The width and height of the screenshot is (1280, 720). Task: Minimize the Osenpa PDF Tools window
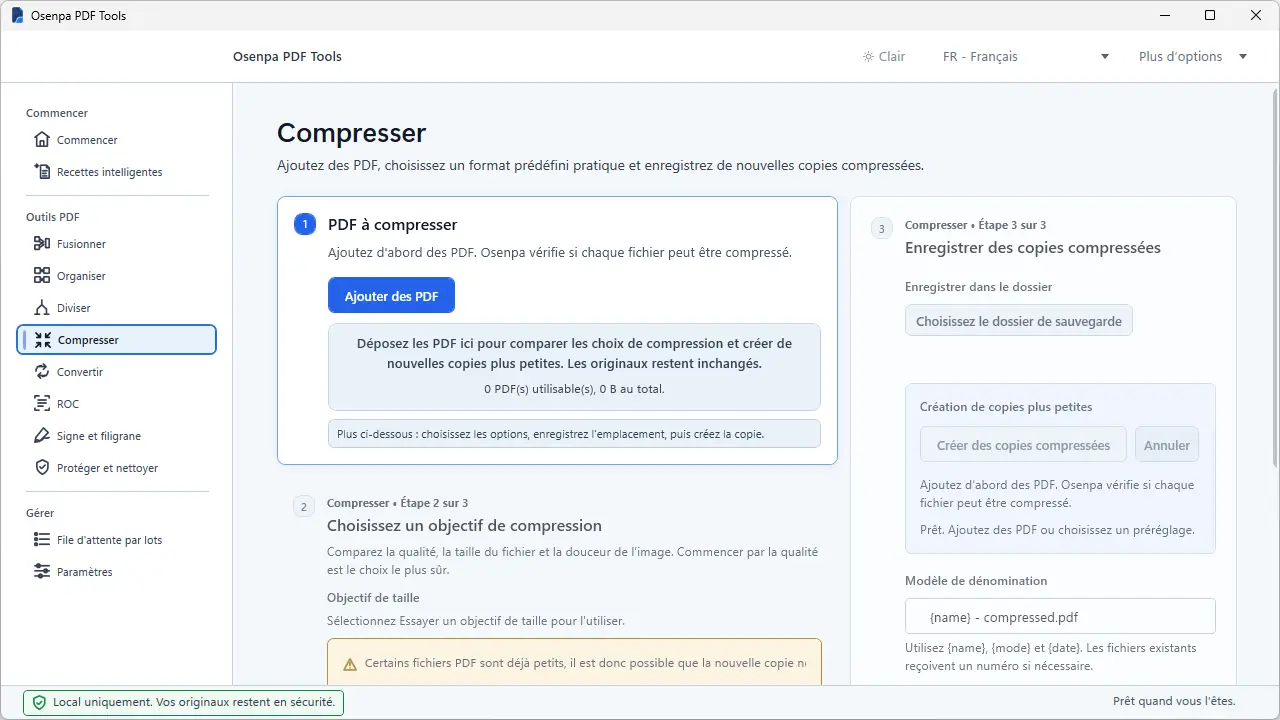click(1165, 16)
